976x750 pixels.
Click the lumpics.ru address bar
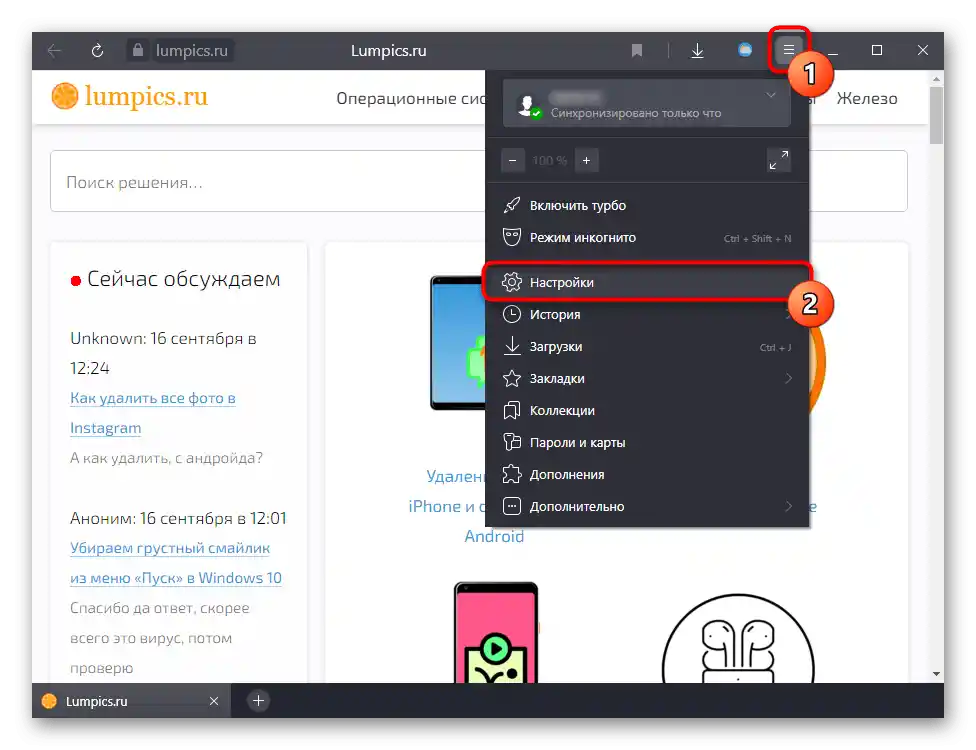click(192, 50)
